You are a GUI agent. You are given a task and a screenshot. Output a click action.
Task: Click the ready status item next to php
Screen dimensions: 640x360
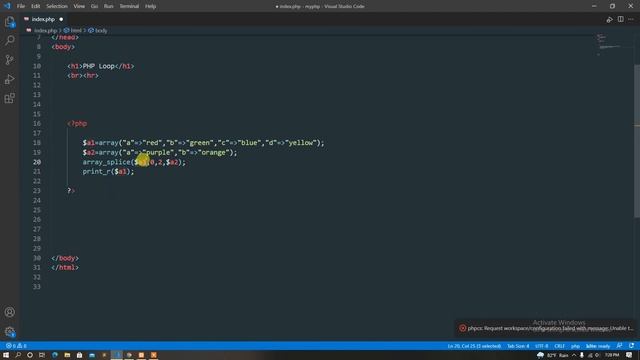pyautogui.click(x=598, y=346)
